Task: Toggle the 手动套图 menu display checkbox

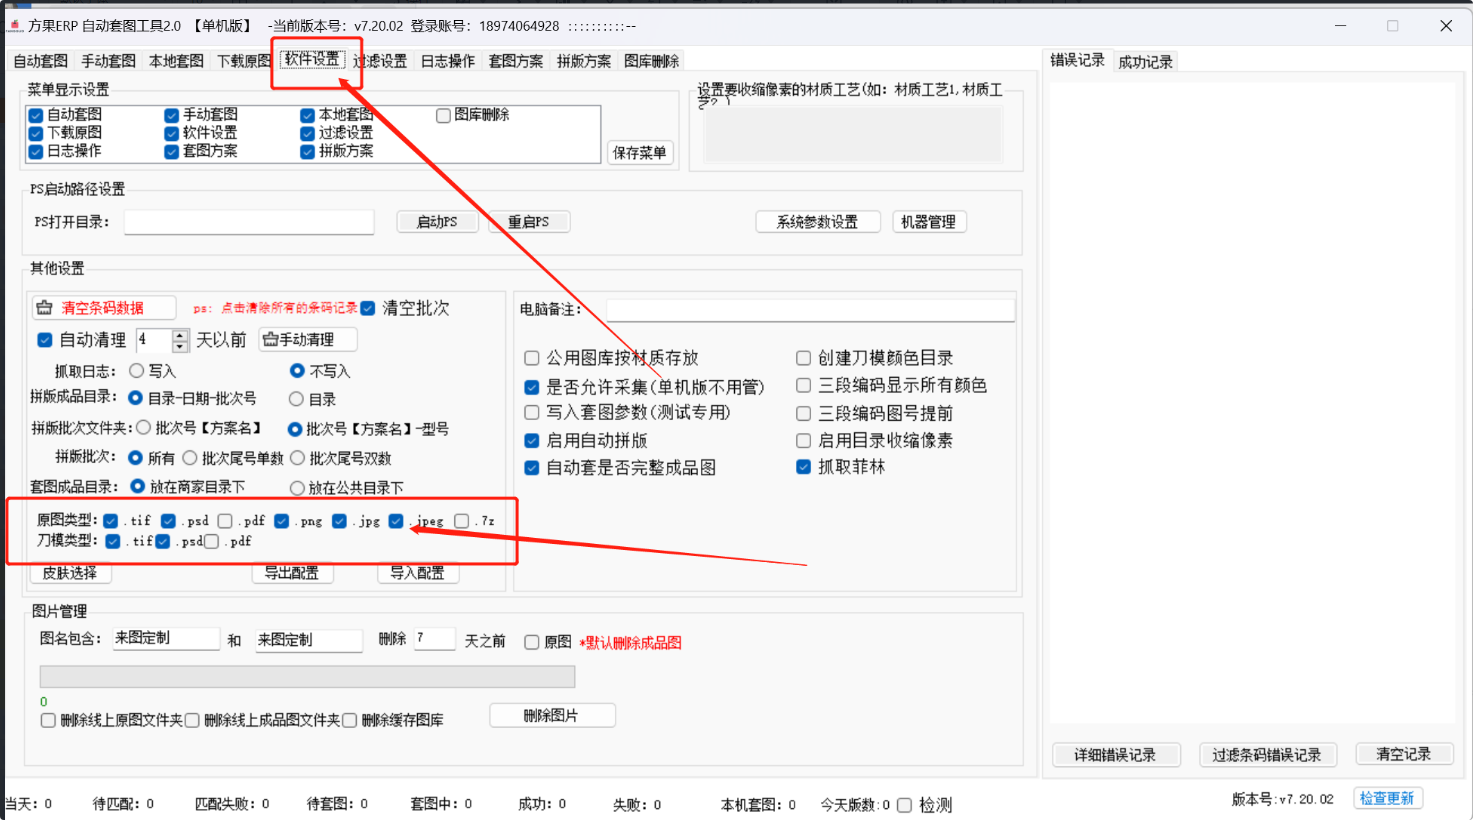Action: tap(172, 115)
